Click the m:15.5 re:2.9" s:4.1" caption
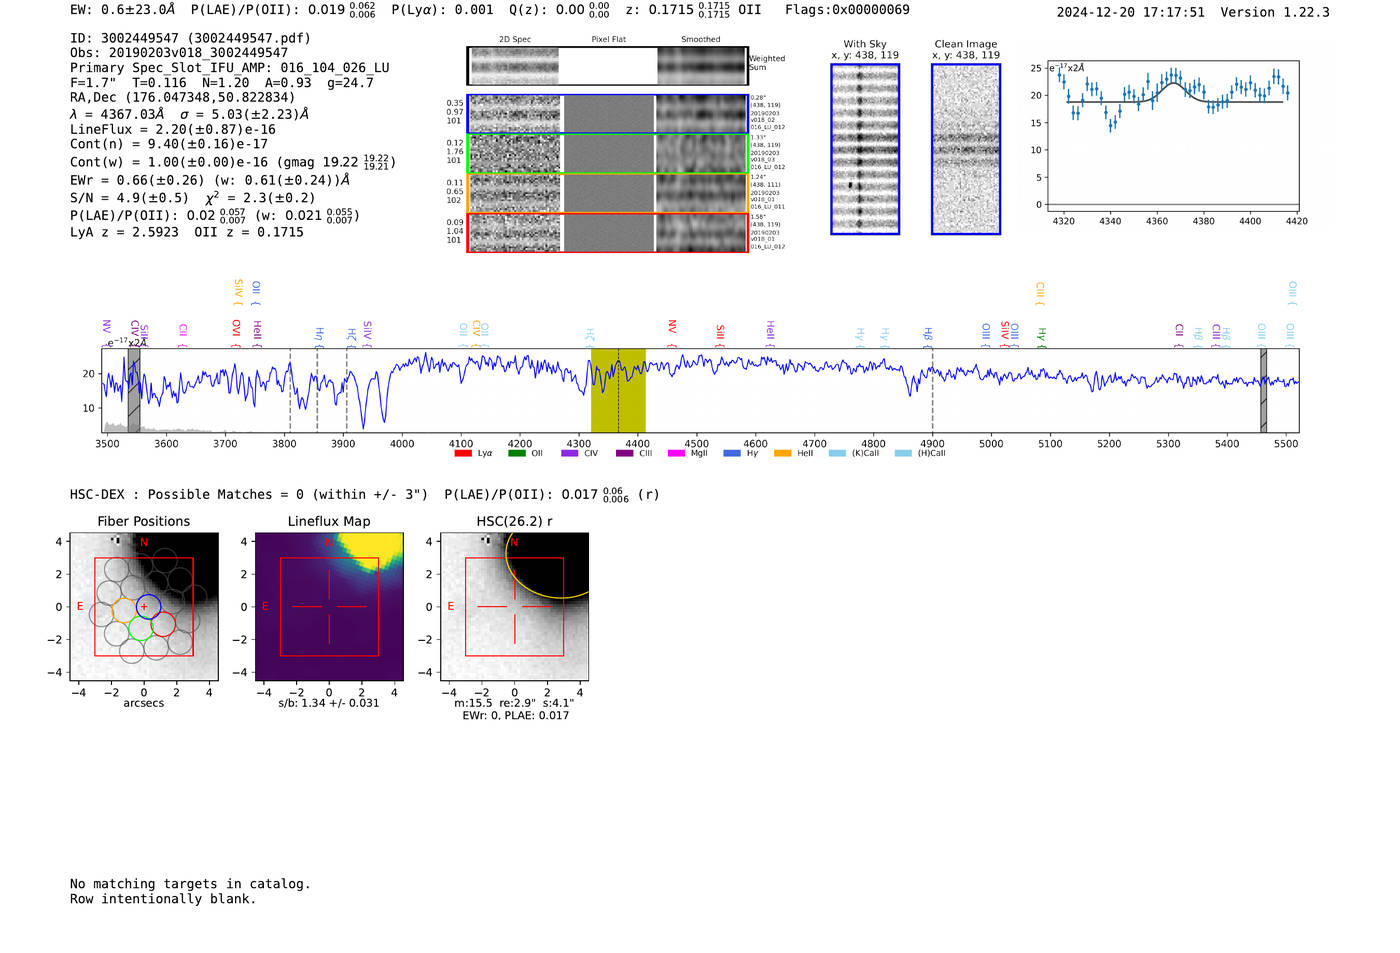 point(514,703)
